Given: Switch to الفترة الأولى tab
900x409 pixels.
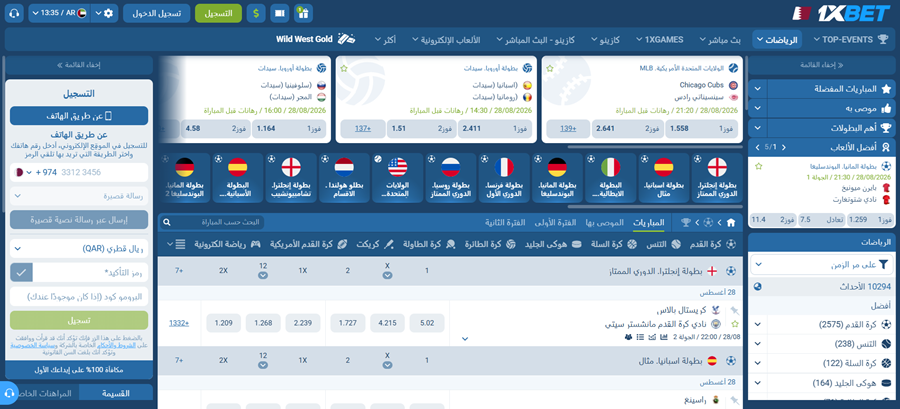Looking at the screenshot, I should pos(554,223).
